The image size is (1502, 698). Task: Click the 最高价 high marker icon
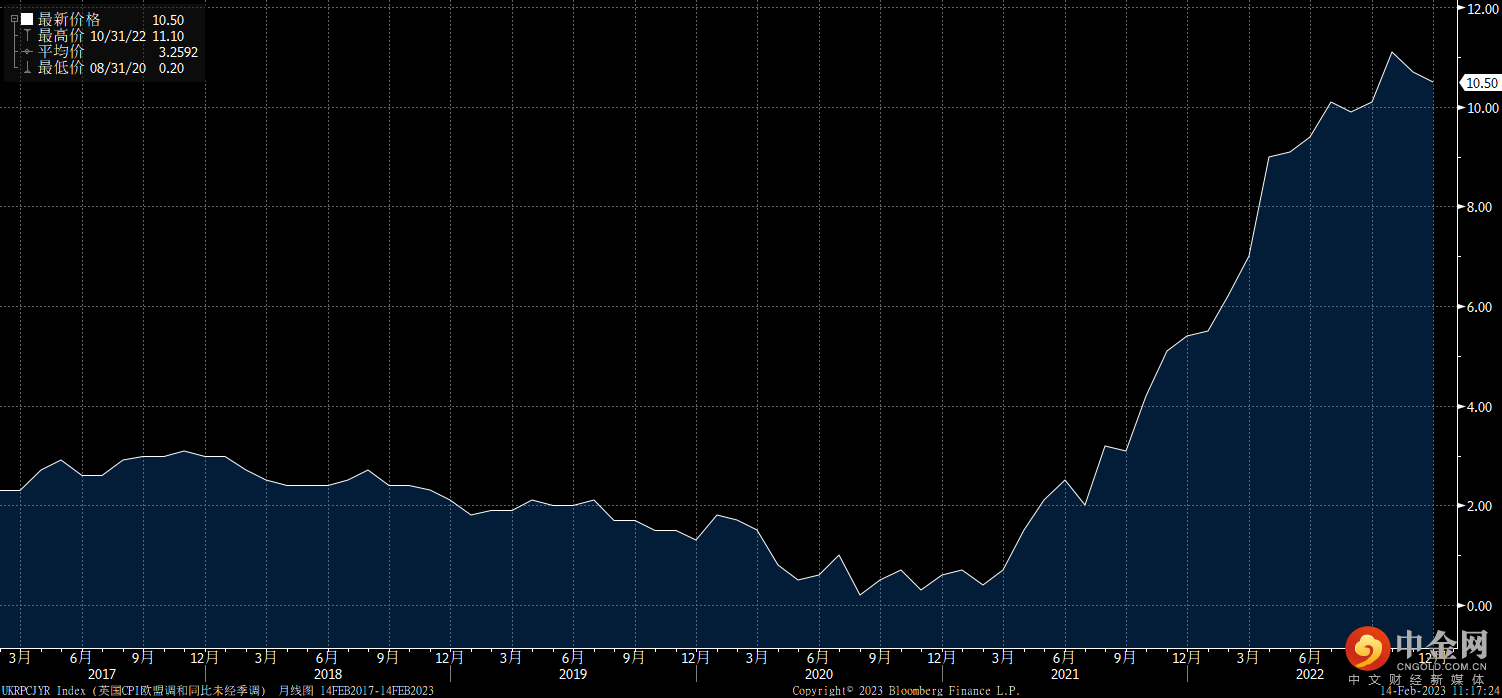point(27,36)
